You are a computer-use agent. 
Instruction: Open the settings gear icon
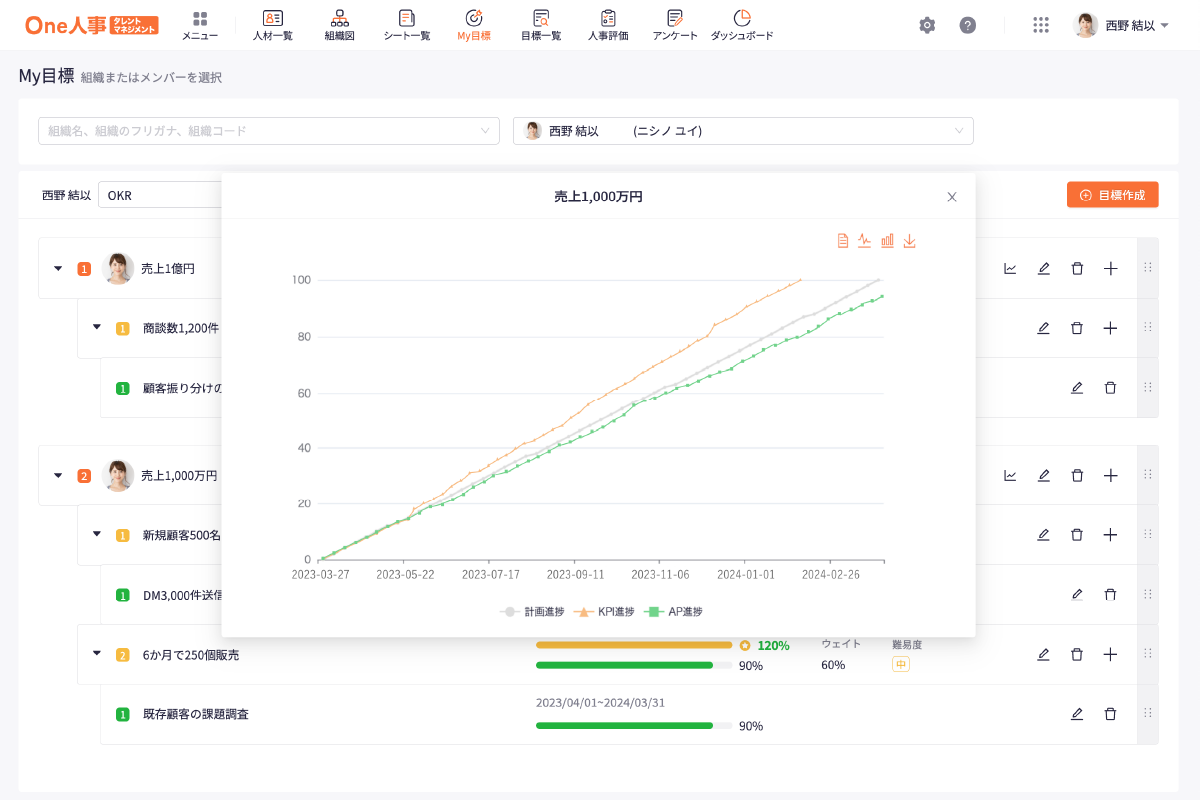point(927,25)
